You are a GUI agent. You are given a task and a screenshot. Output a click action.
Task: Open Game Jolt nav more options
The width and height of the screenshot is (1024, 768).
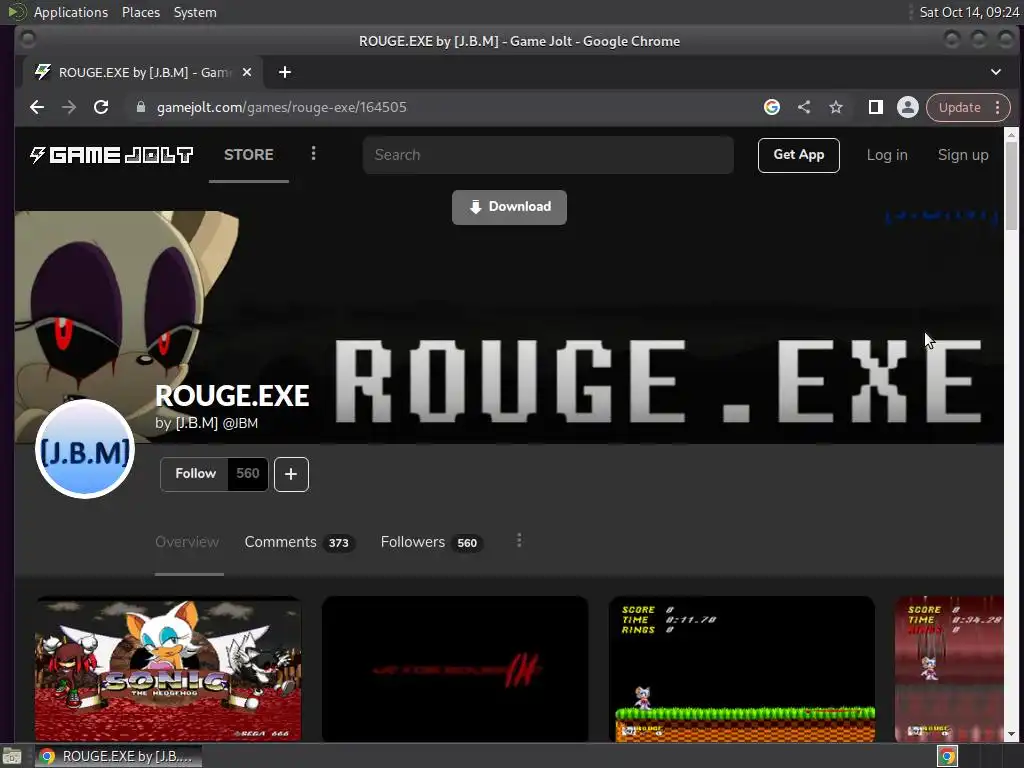pos(313,153)
